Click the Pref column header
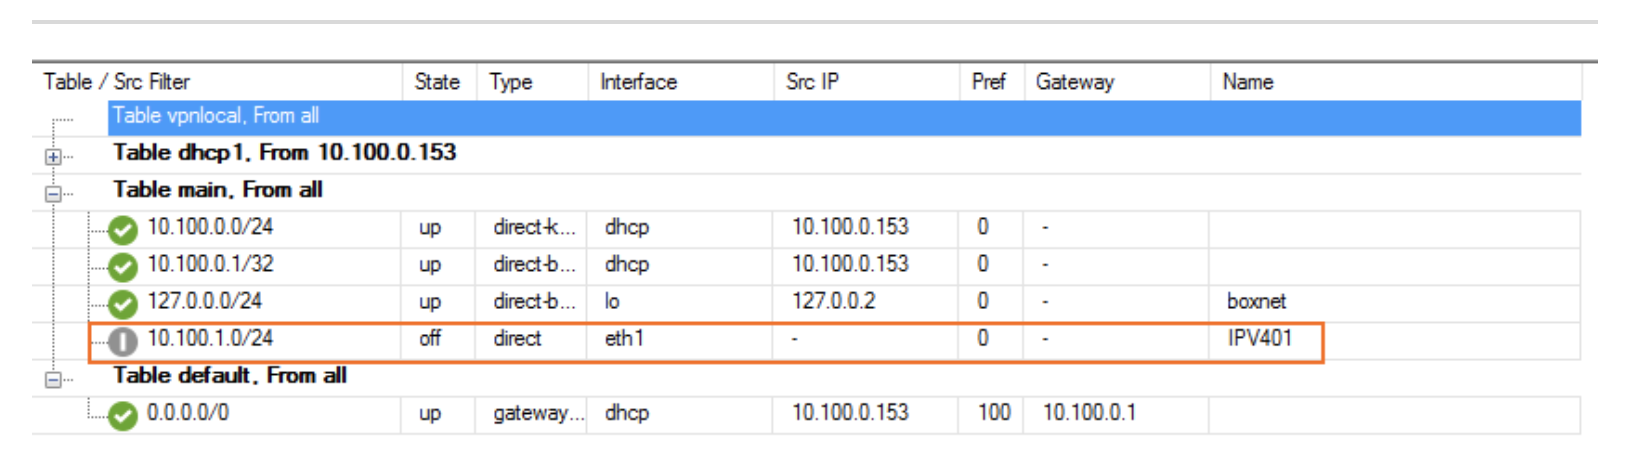This screenshot has height=452, width=1630. click(x=988, y=82)
